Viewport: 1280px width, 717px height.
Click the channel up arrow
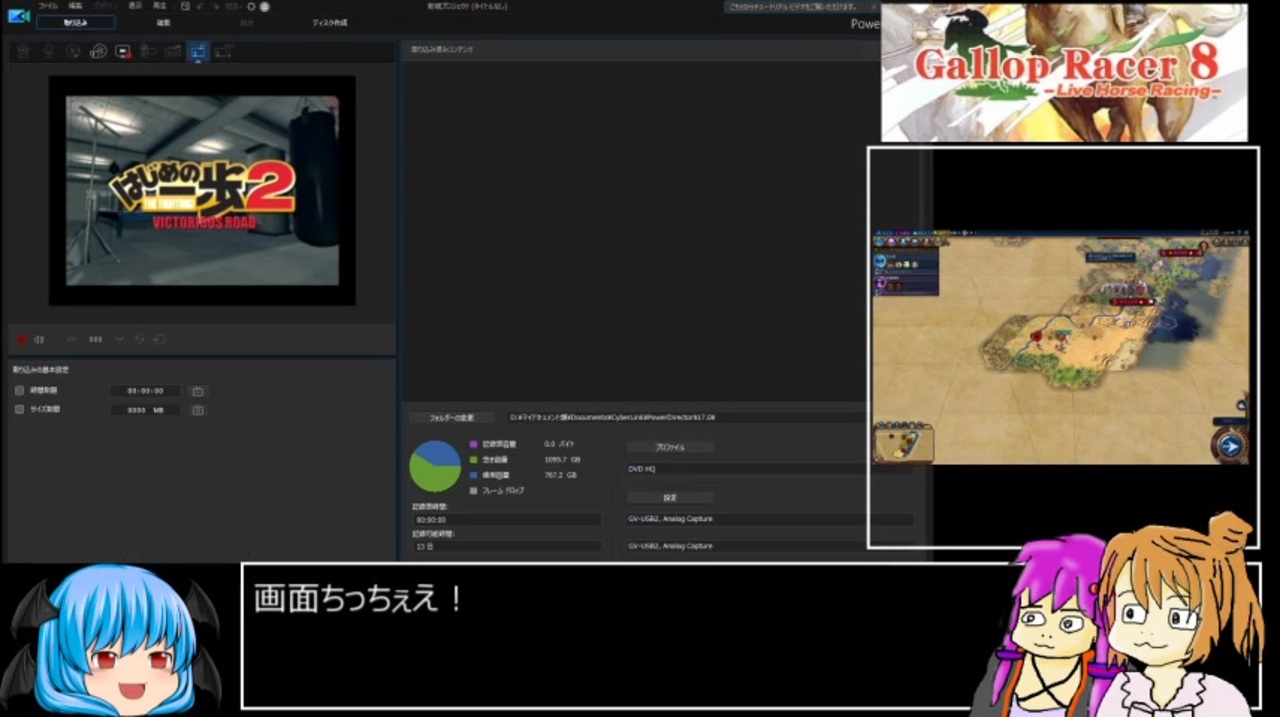(71, 339)
